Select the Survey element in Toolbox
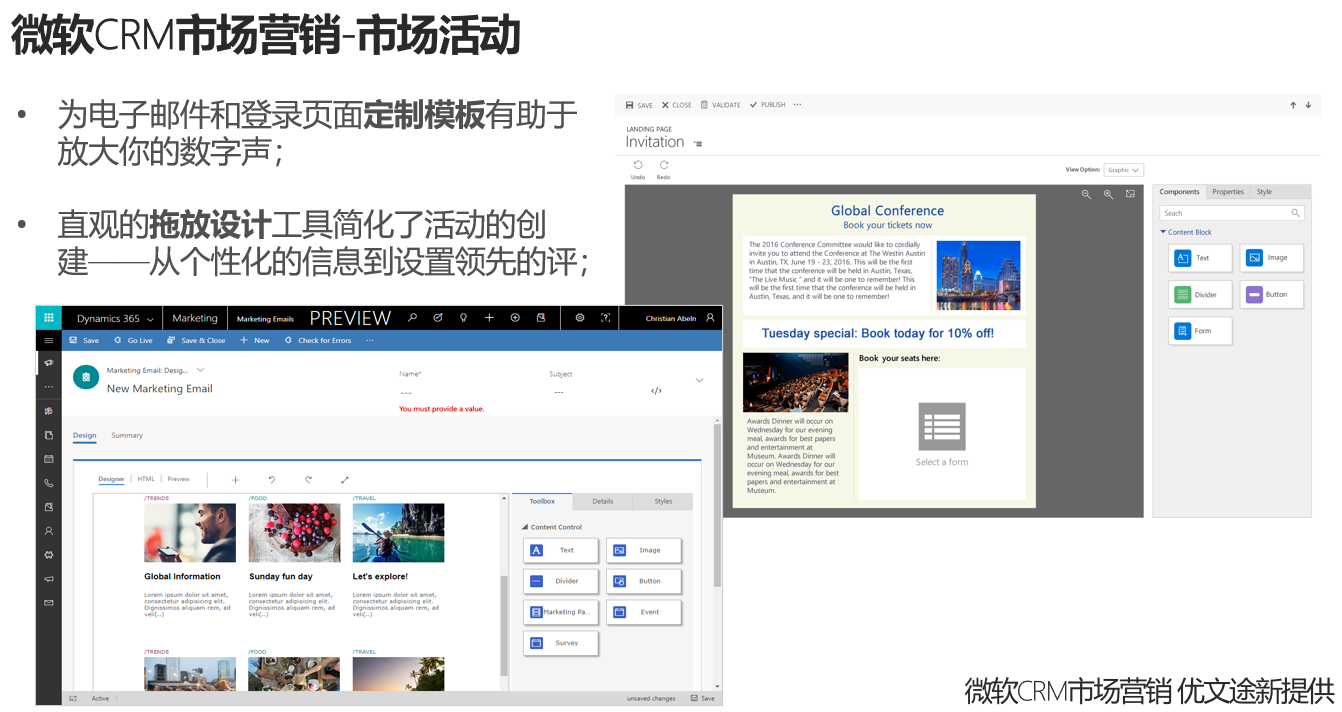The height and width of the screenshot is (712, 1342). [x=561, y=643]
